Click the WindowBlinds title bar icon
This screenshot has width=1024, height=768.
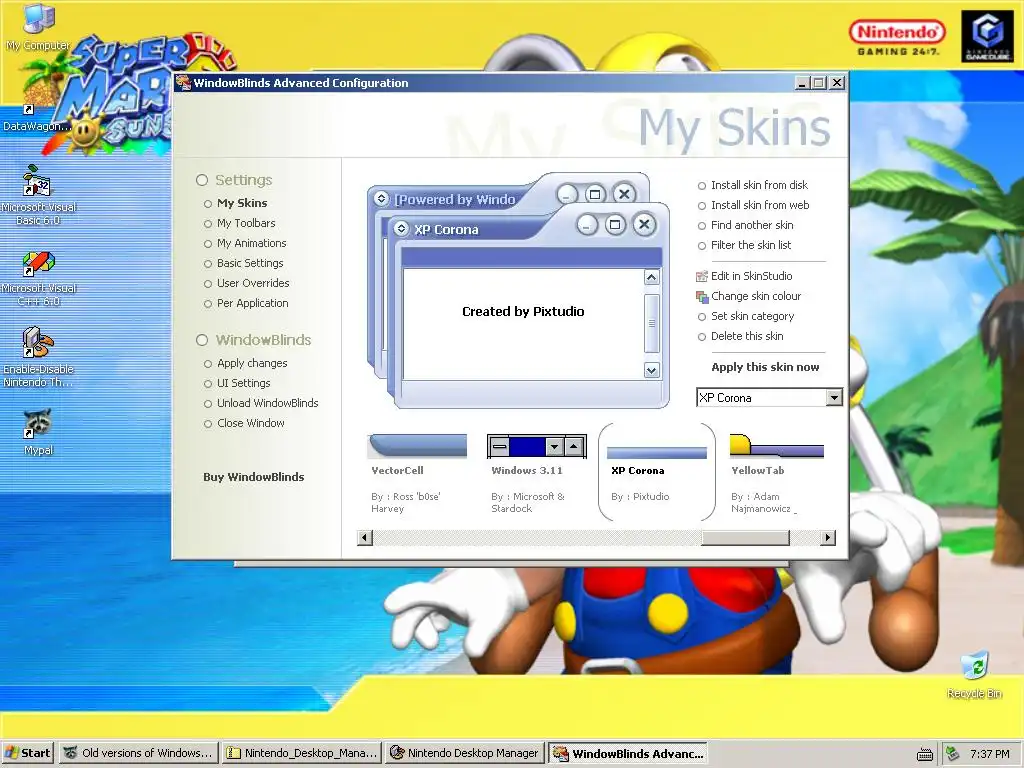coord(184,82)
